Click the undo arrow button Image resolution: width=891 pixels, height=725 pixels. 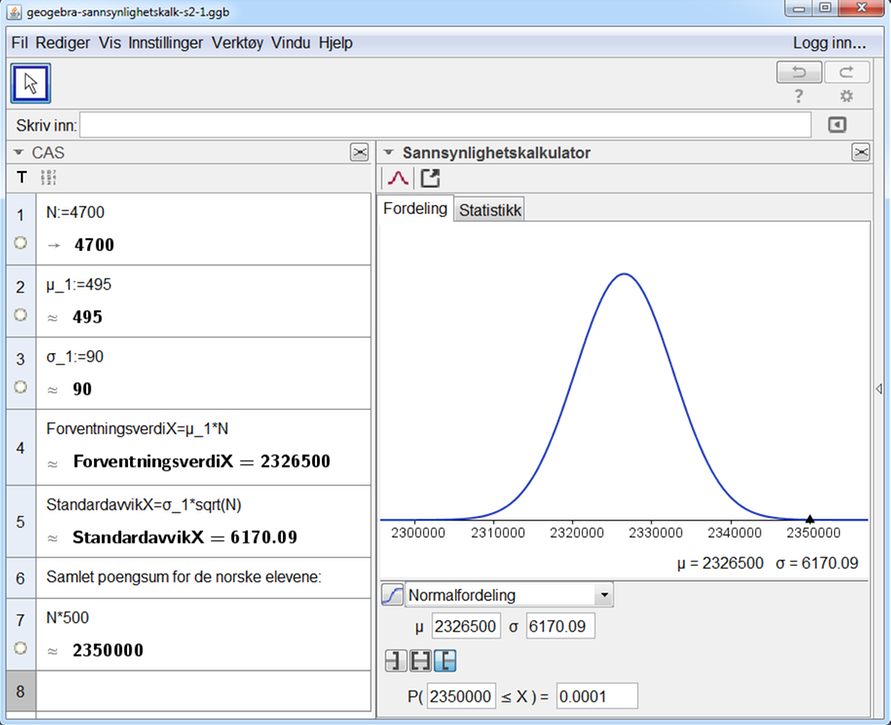[799, 72]
